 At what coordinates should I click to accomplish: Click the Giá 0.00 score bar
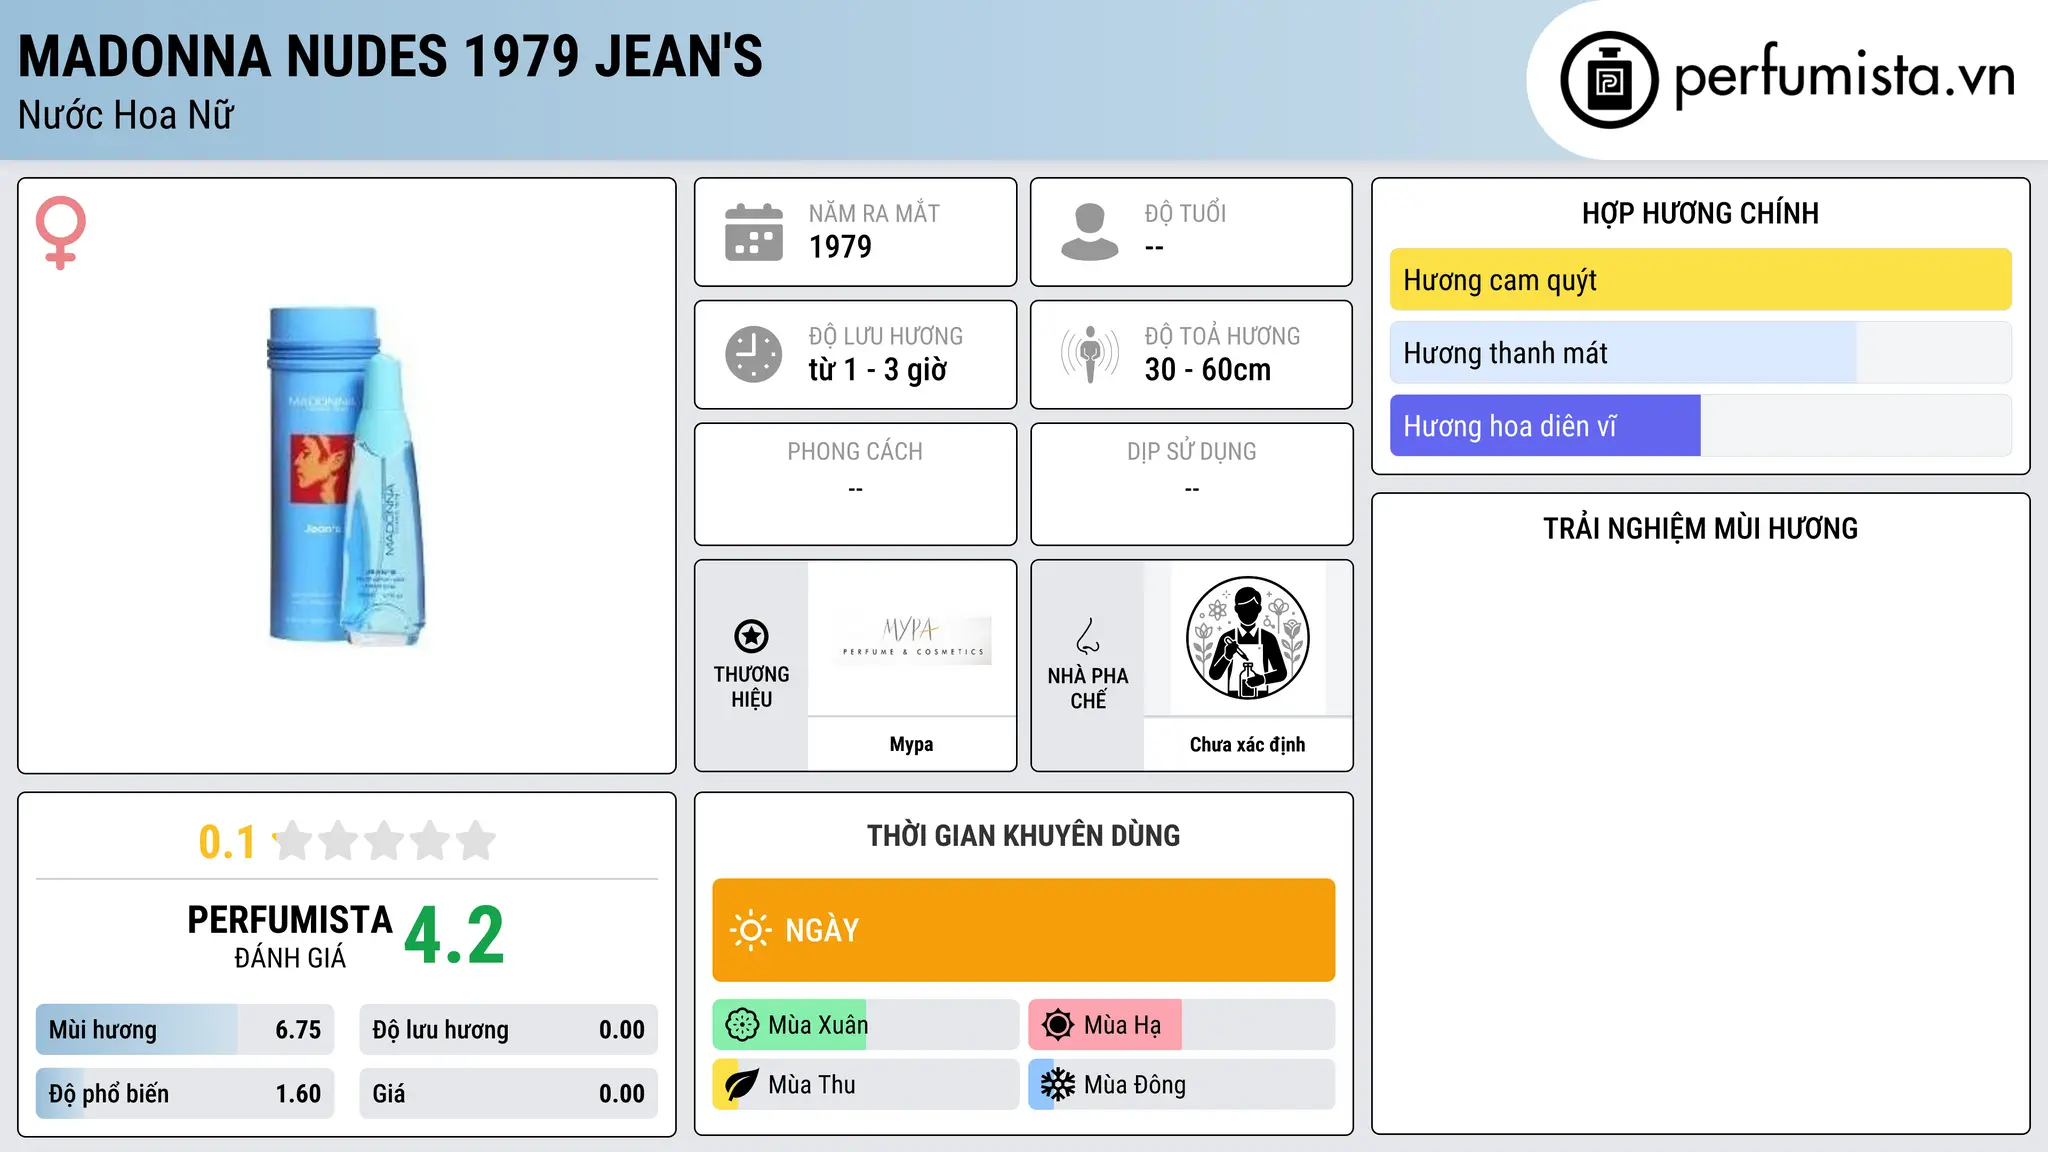[509, 1094]
